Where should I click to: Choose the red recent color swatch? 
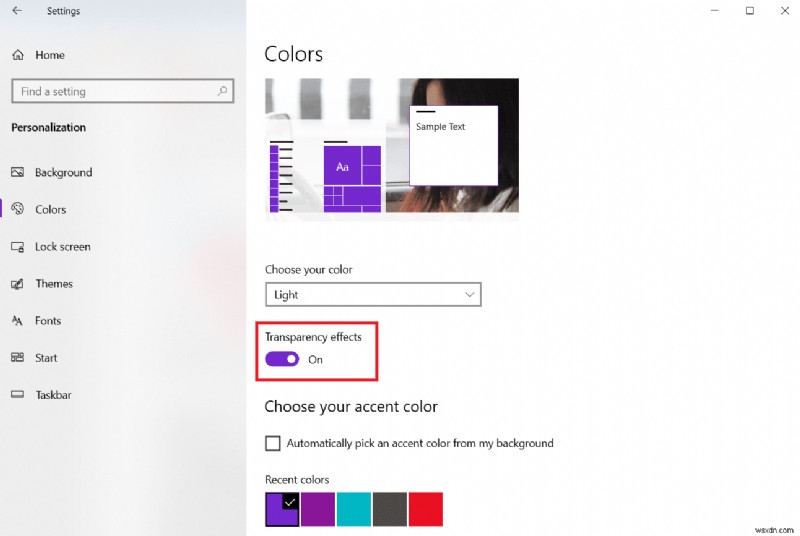426,509
